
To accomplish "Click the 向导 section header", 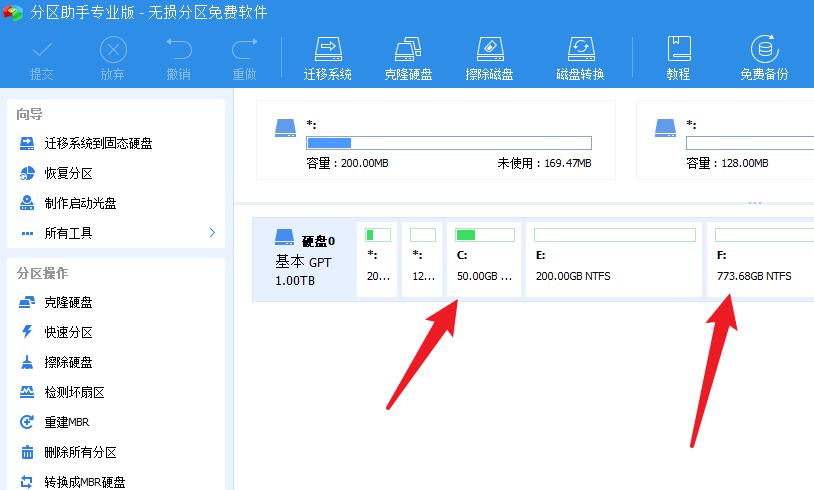I will (30, 114).
